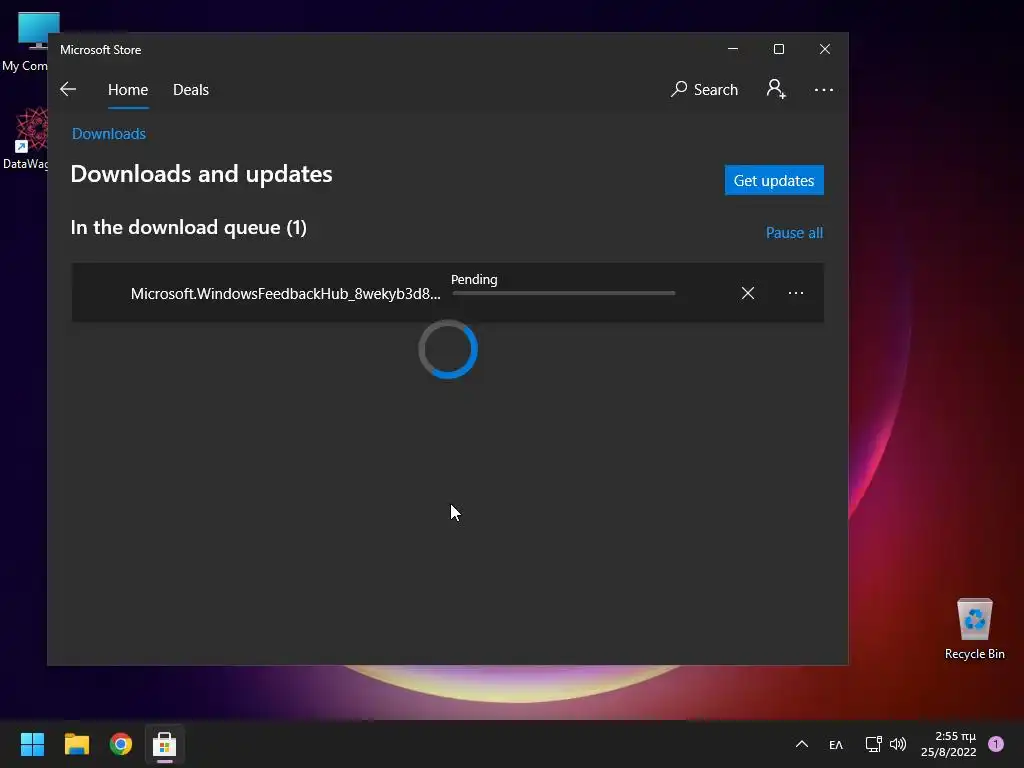Select the Recycle Bin desktop icon
Image resolution: width=1024 pixels, height=768 pixels.
click(974, 629)
